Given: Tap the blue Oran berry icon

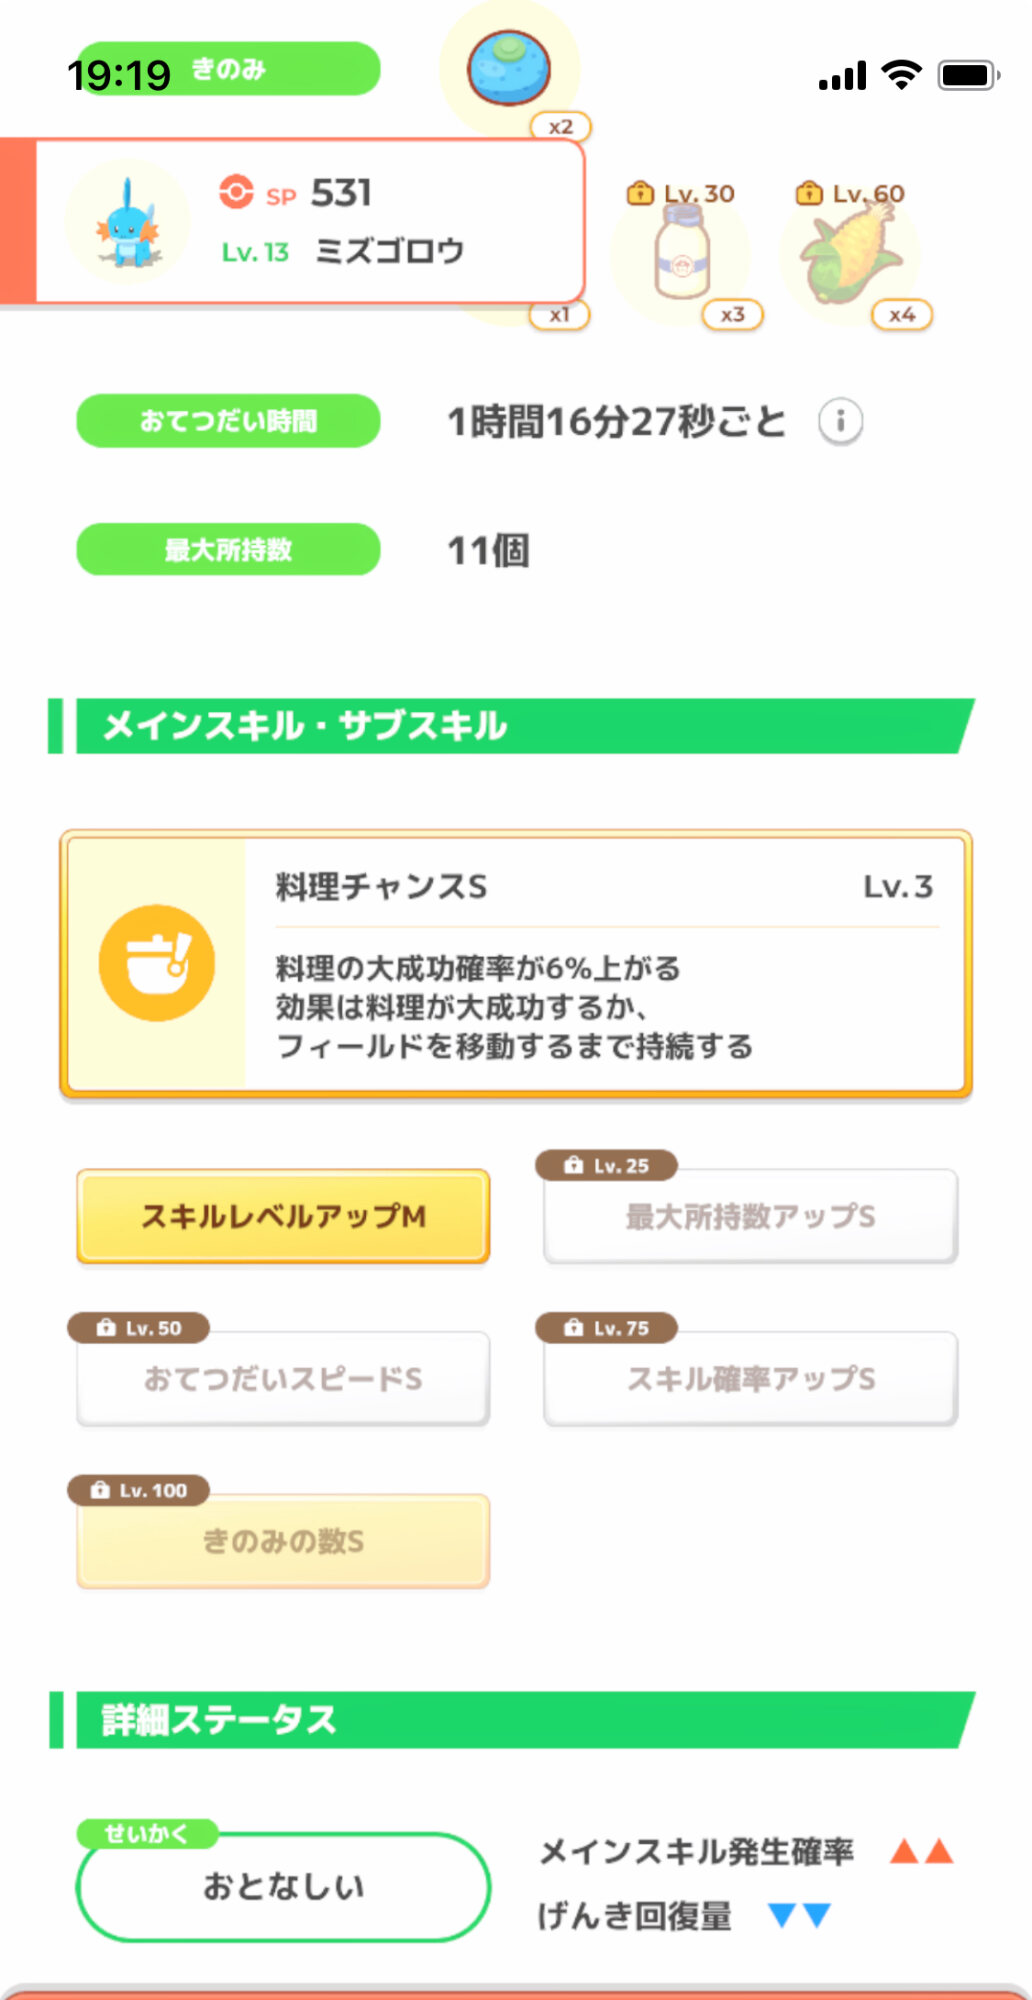Looking at the screenshot, I should point(508,68).
